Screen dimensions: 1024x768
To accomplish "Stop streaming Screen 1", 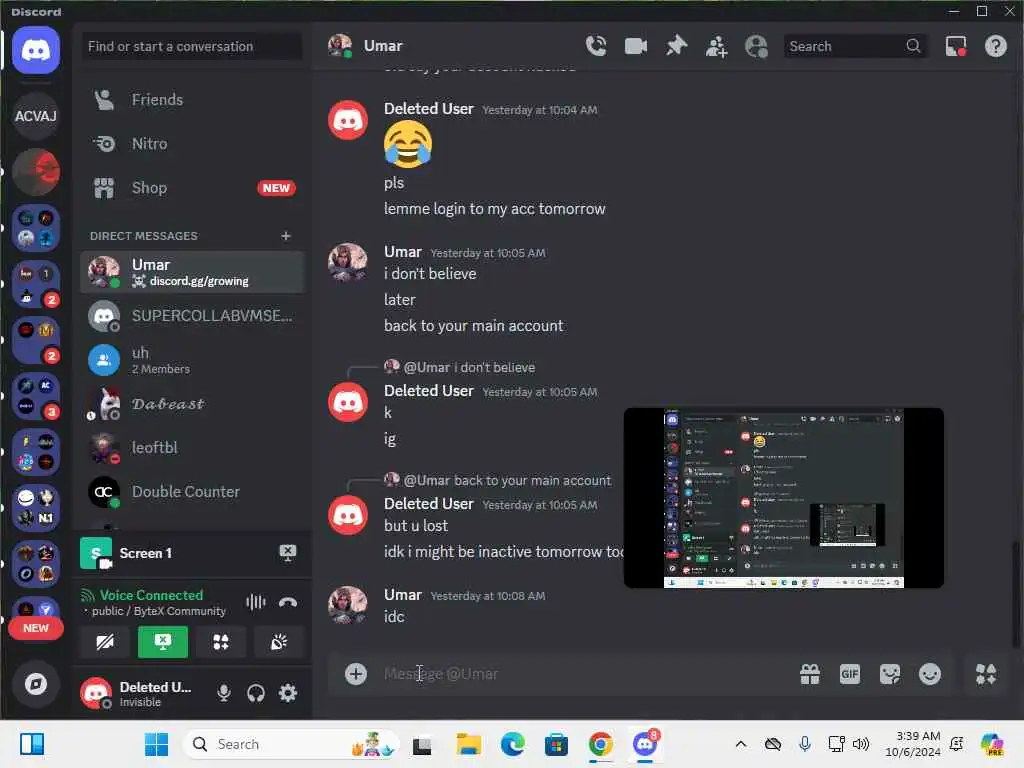I will (x=287, y=553).
